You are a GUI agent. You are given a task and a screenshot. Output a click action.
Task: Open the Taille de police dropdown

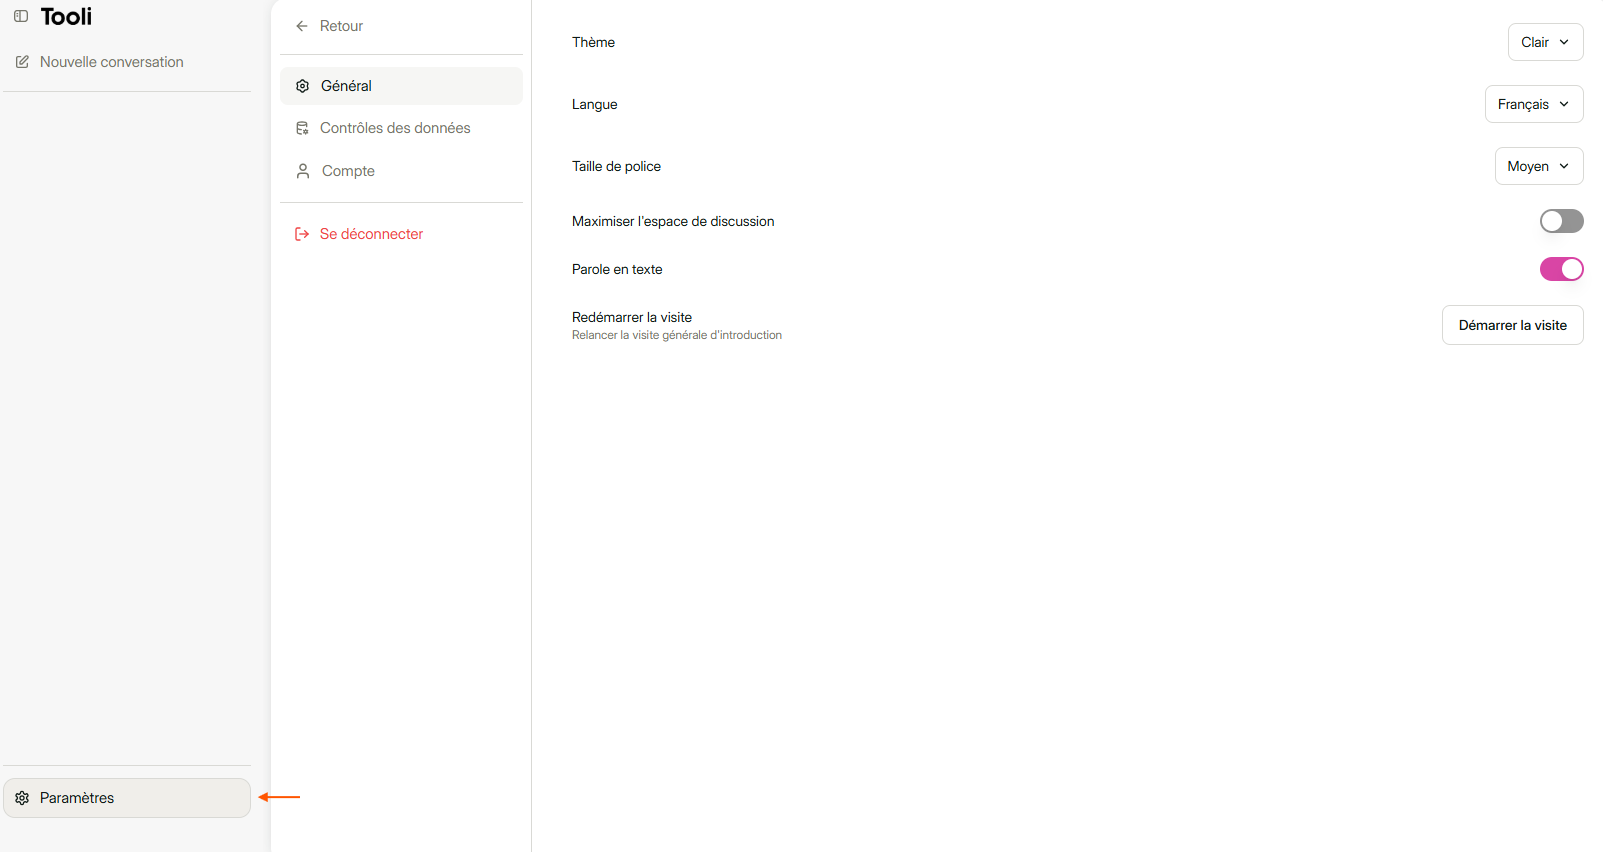click(x=1539, y=166)
